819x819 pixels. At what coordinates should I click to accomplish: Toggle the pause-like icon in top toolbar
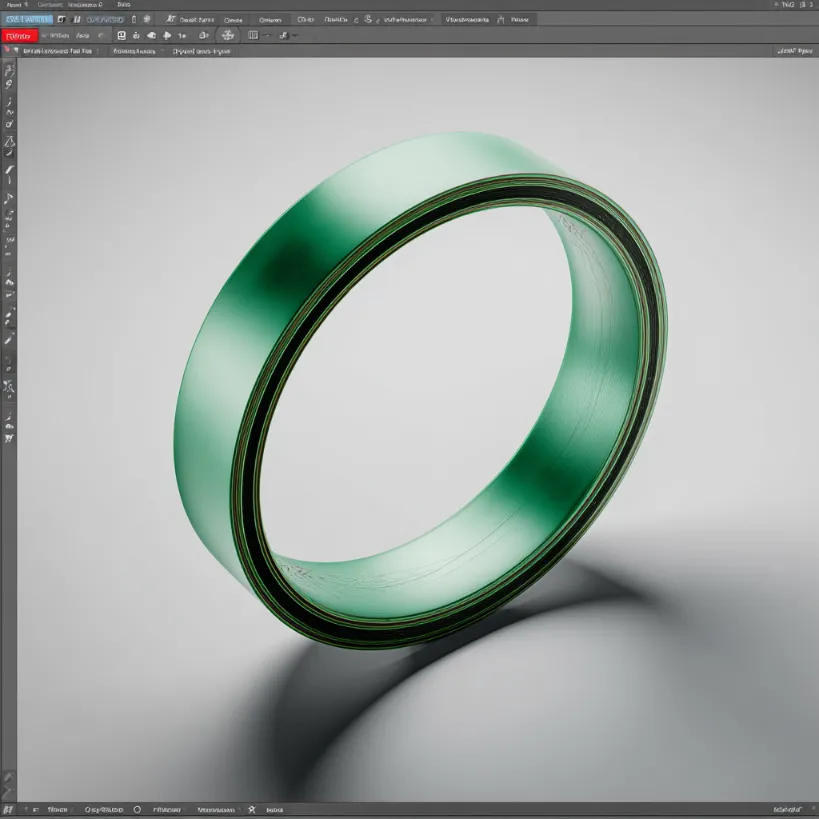coord(76,19)
